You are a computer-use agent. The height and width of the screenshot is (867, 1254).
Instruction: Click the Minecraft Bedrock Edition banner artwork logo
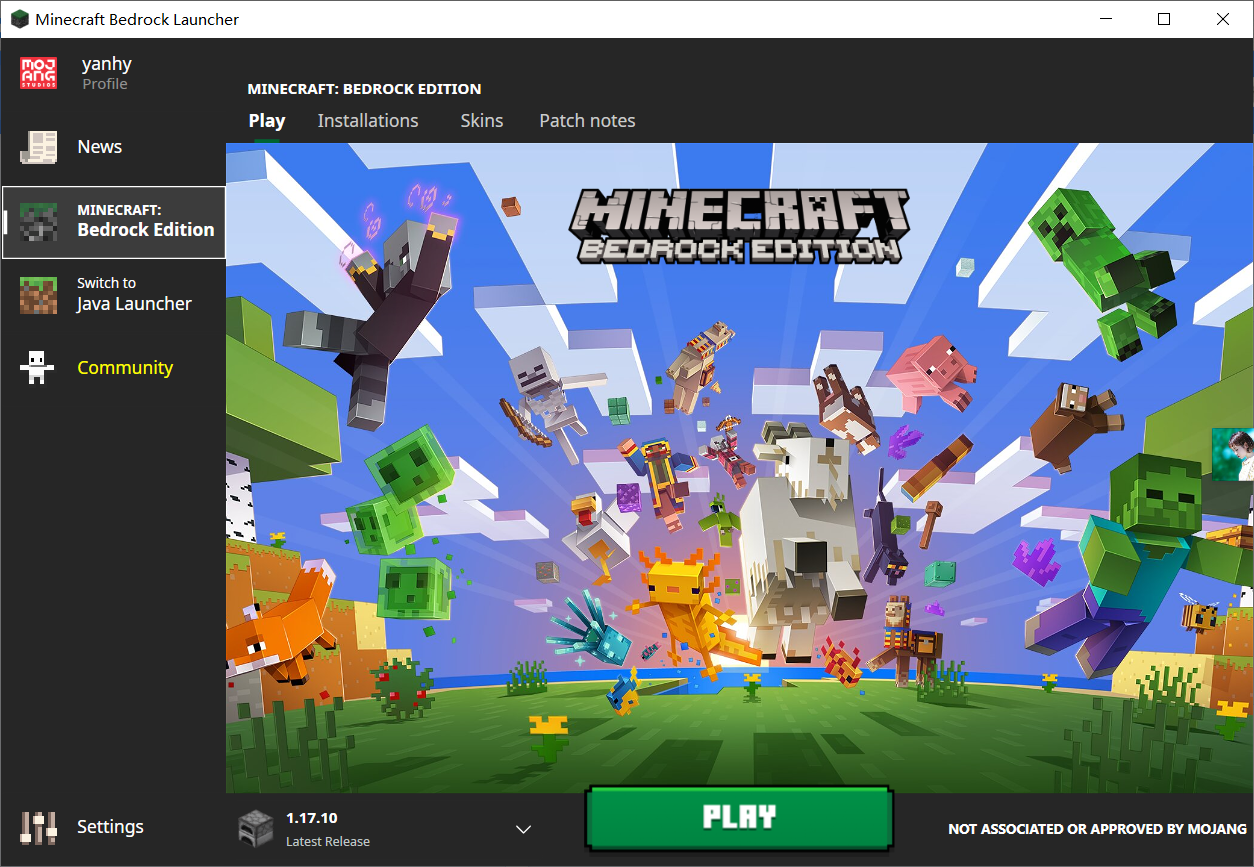pos(739,225)
